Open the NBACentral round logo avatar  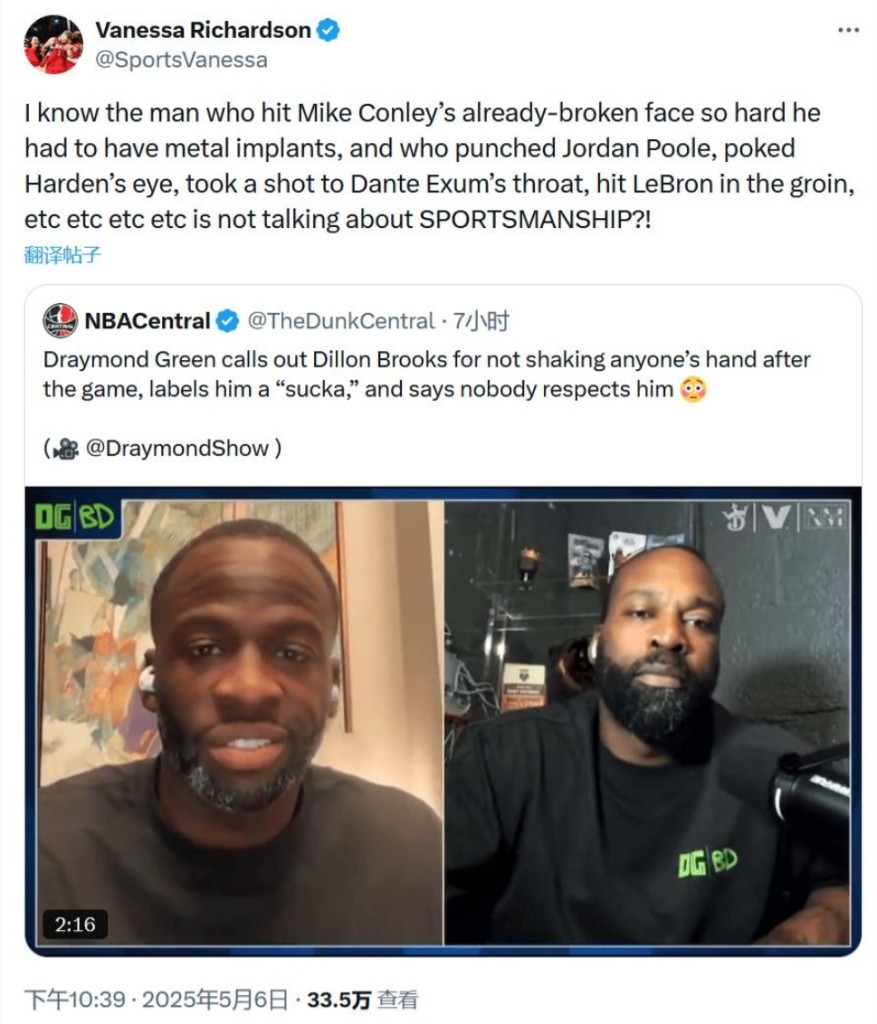pos(60,320)
